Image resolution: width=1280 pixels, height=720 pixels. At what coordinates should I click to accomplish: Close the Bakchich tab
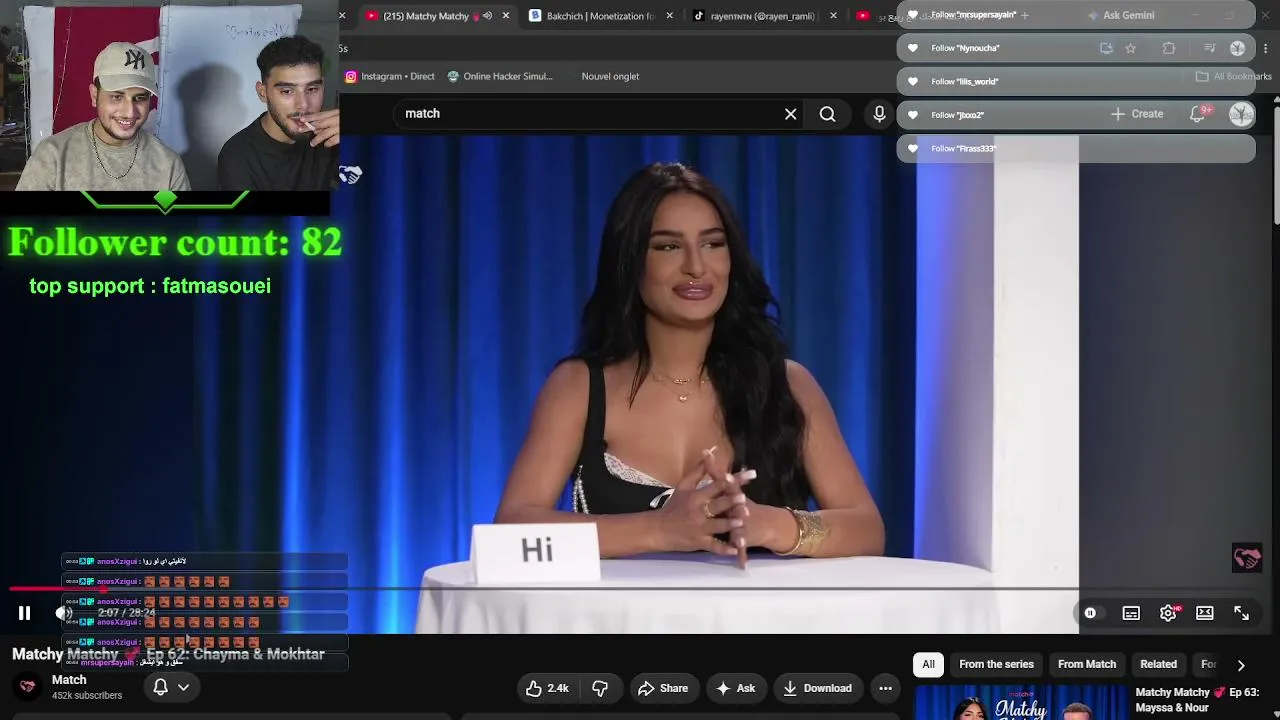coord(670,16)
